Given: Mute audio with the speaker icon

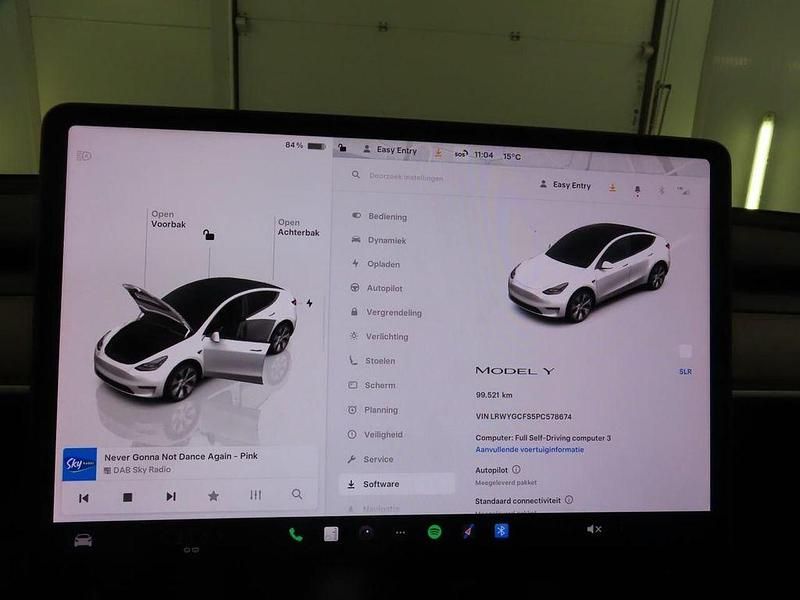Looking at the screenshot, I should point(596,527).
